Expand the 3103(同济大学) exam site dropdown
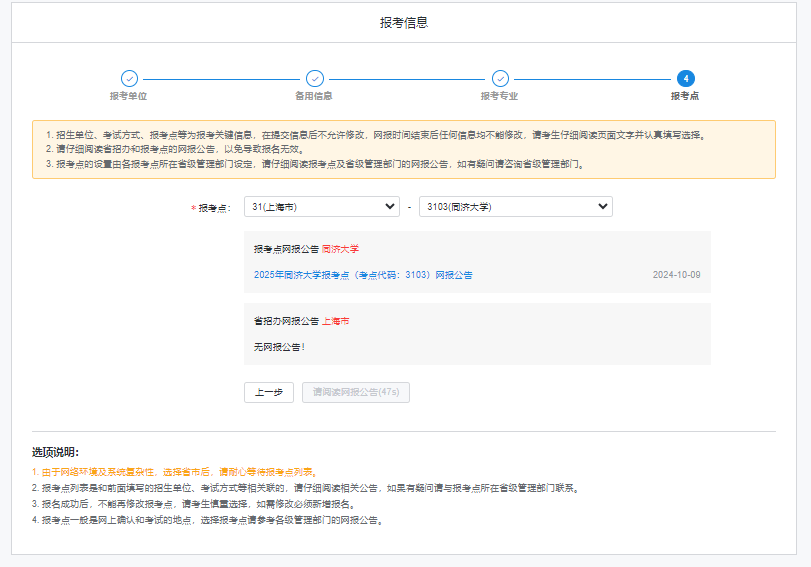The image size is (811, 567). click(515, 207)
